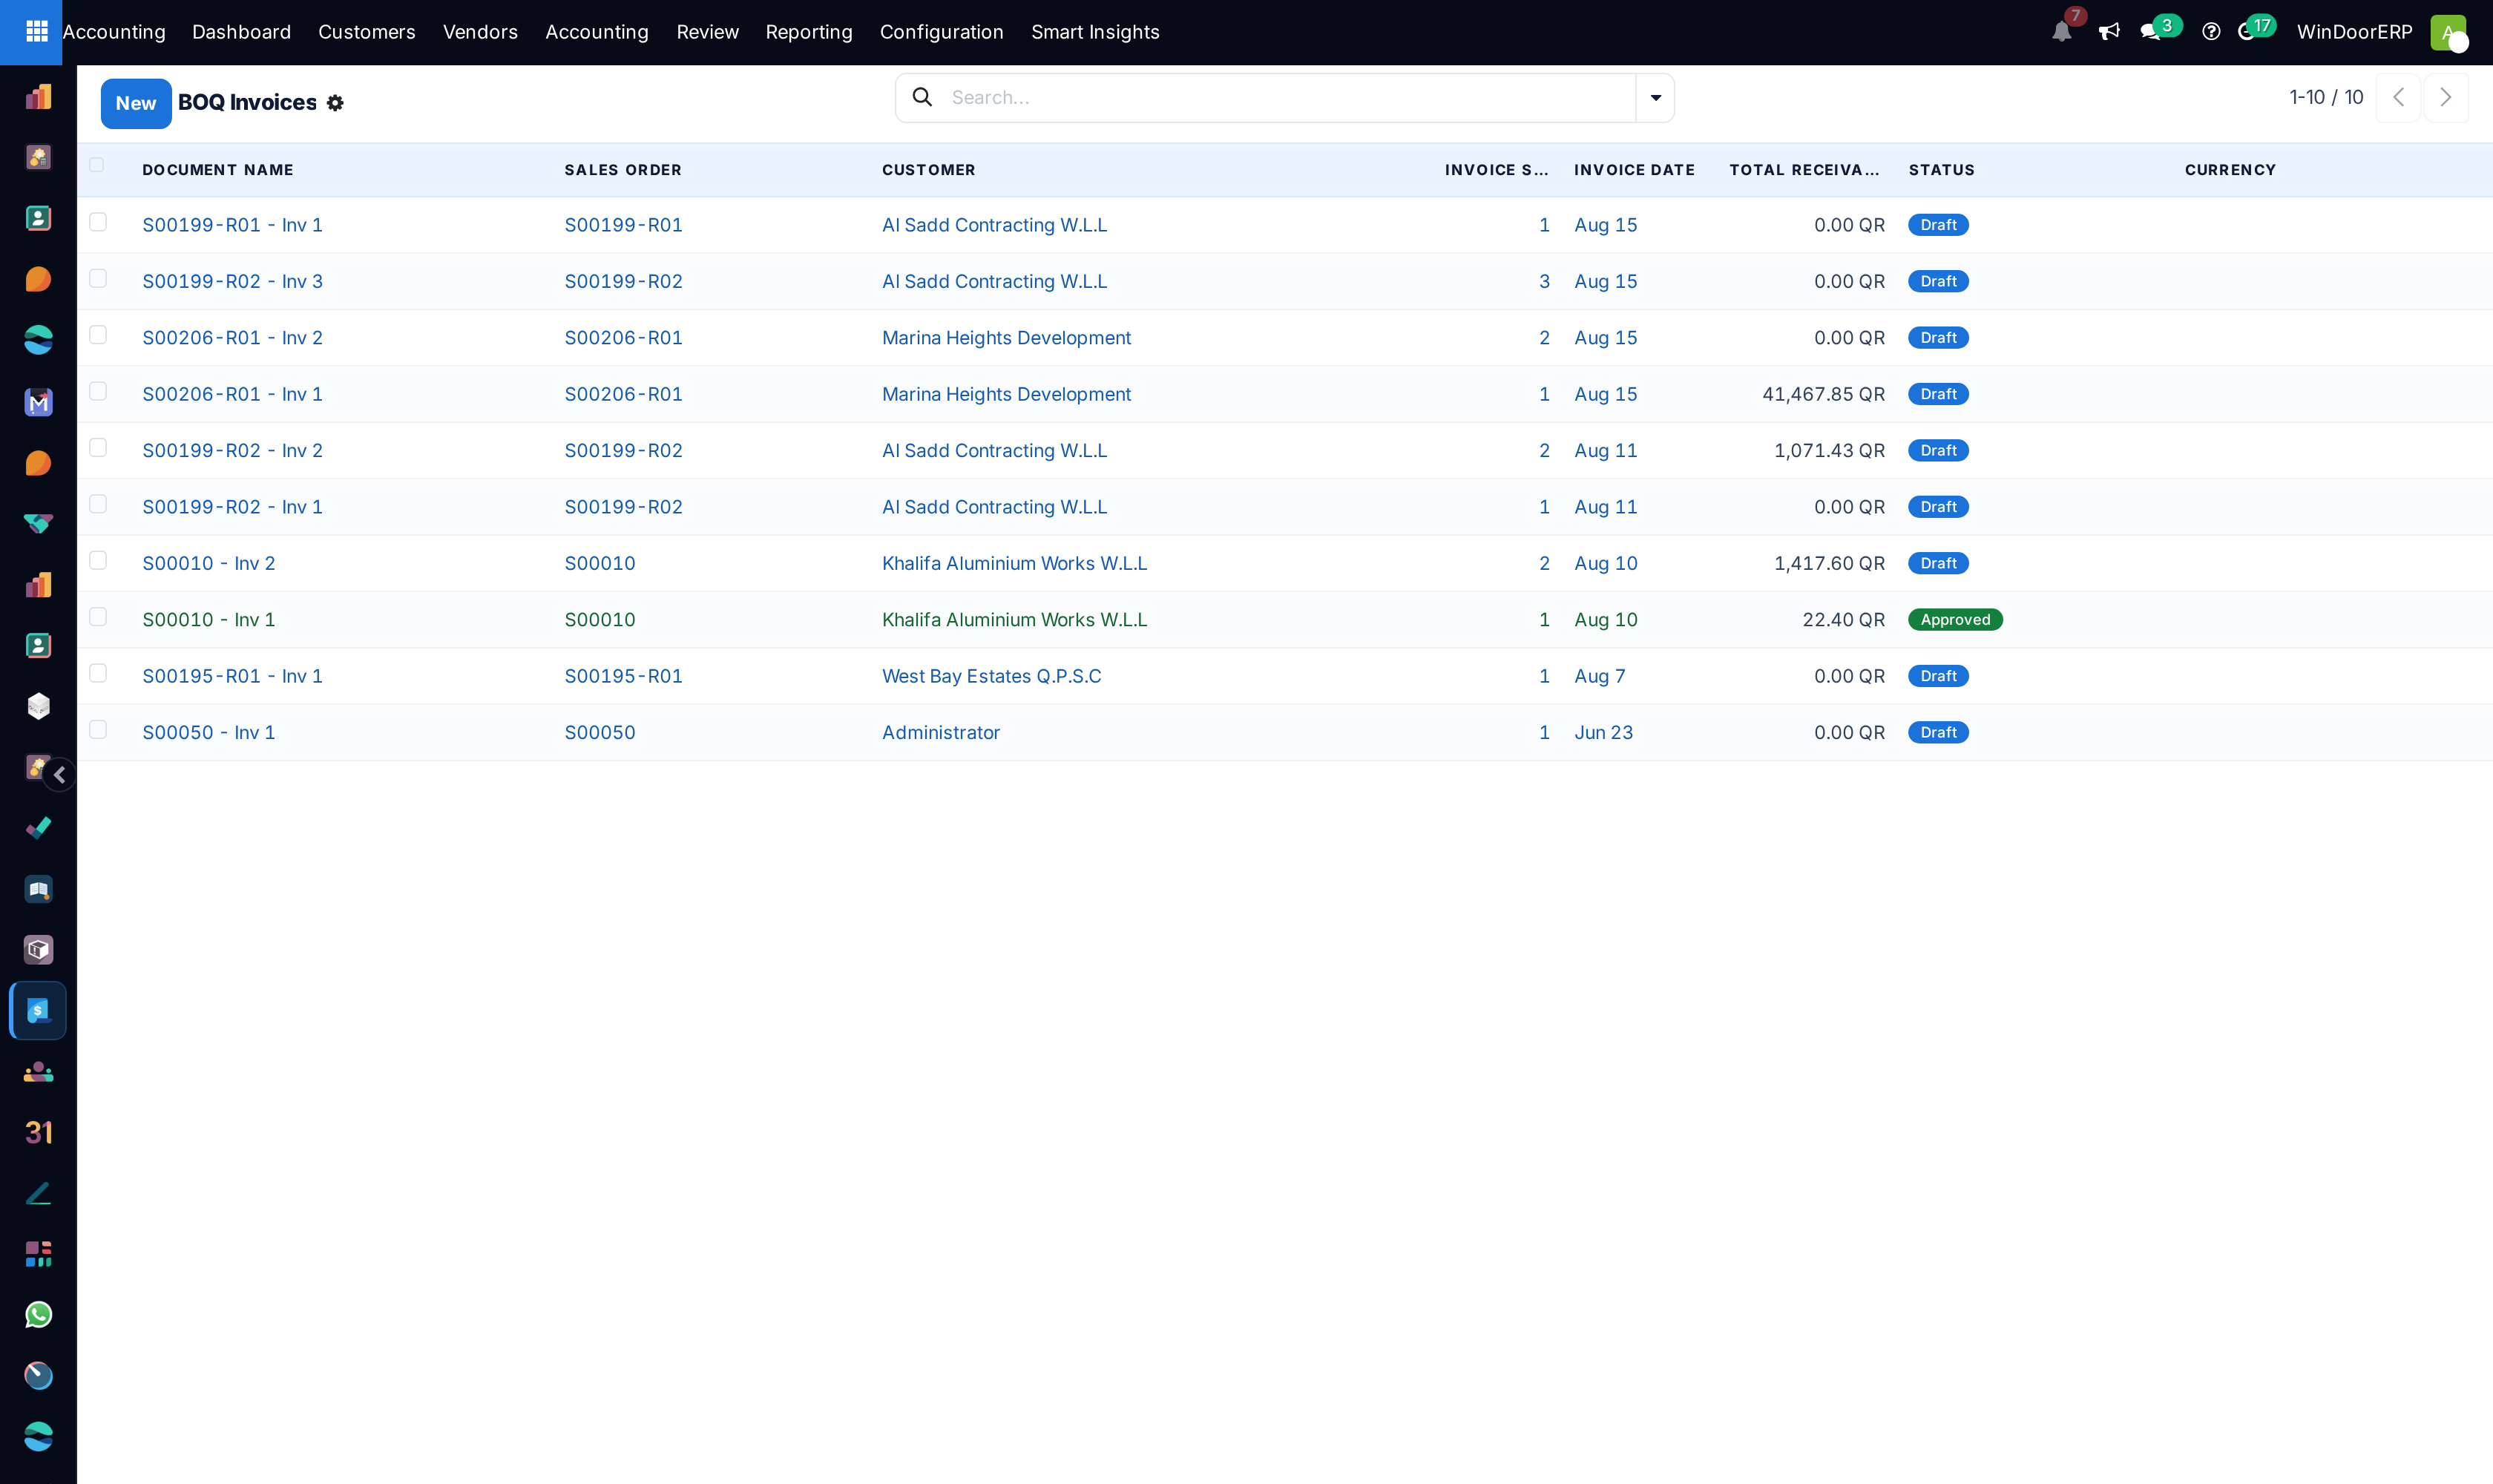Open the green user avatar menu
This screenshot has height=1484, width=2493.
click(x=2448, y=32)
